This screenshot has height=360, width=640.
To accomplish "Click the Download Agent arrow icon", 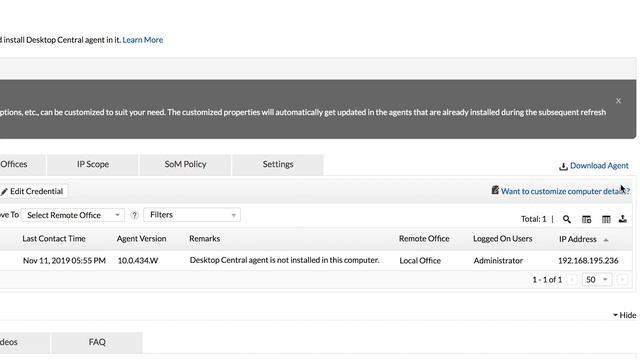I will (x=563, y=166).
